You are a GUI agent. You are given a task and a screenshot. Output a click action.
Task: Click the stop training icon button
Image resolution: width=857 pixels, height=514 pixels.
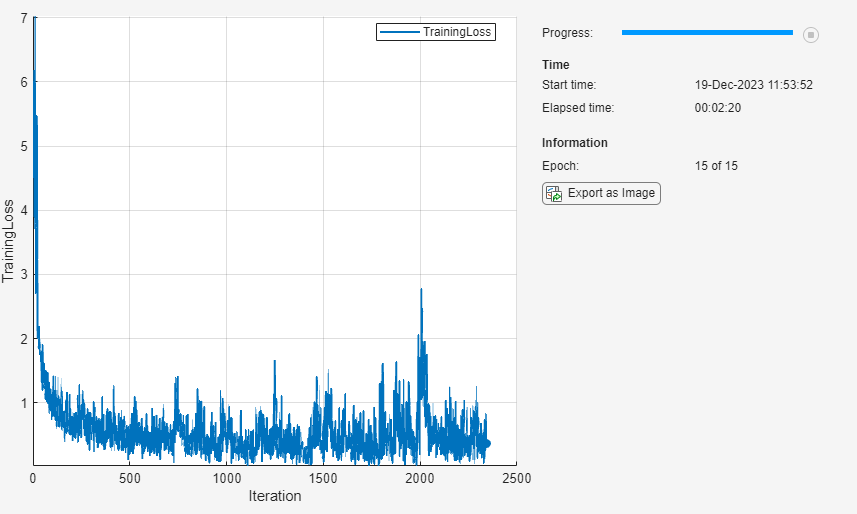point(811,34)
